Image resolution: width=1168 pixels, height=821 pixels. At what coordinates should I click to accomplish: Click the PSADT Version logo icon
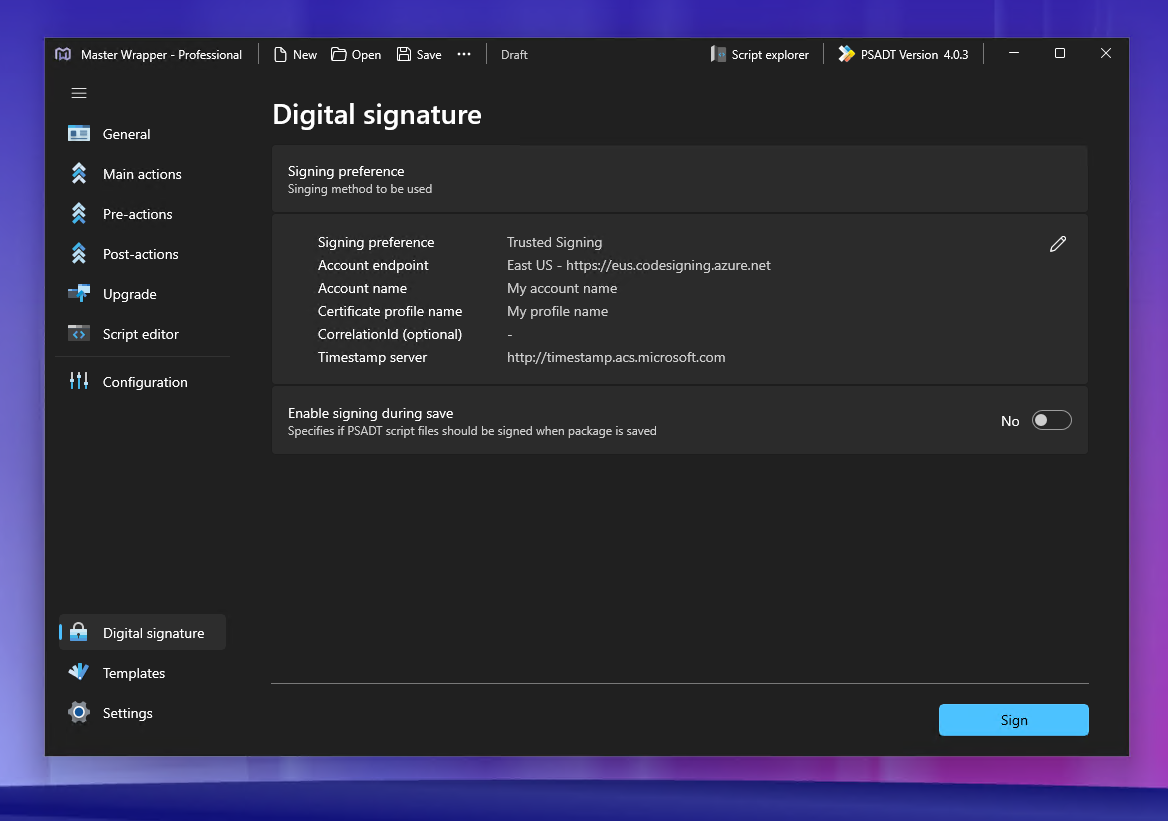pyautogui.click(x=846, y=54)
